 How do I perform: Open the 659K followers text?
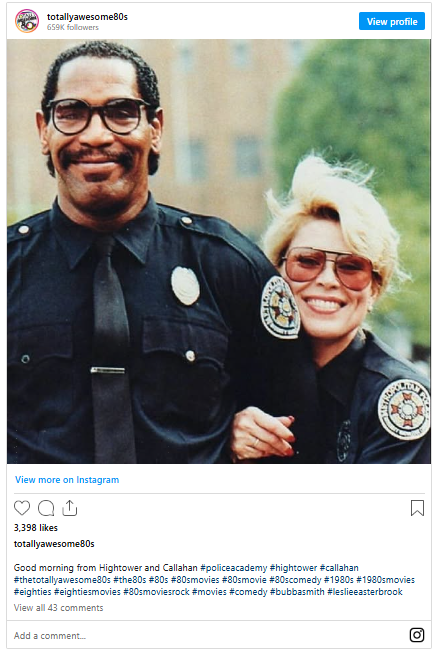click(73, 27)
